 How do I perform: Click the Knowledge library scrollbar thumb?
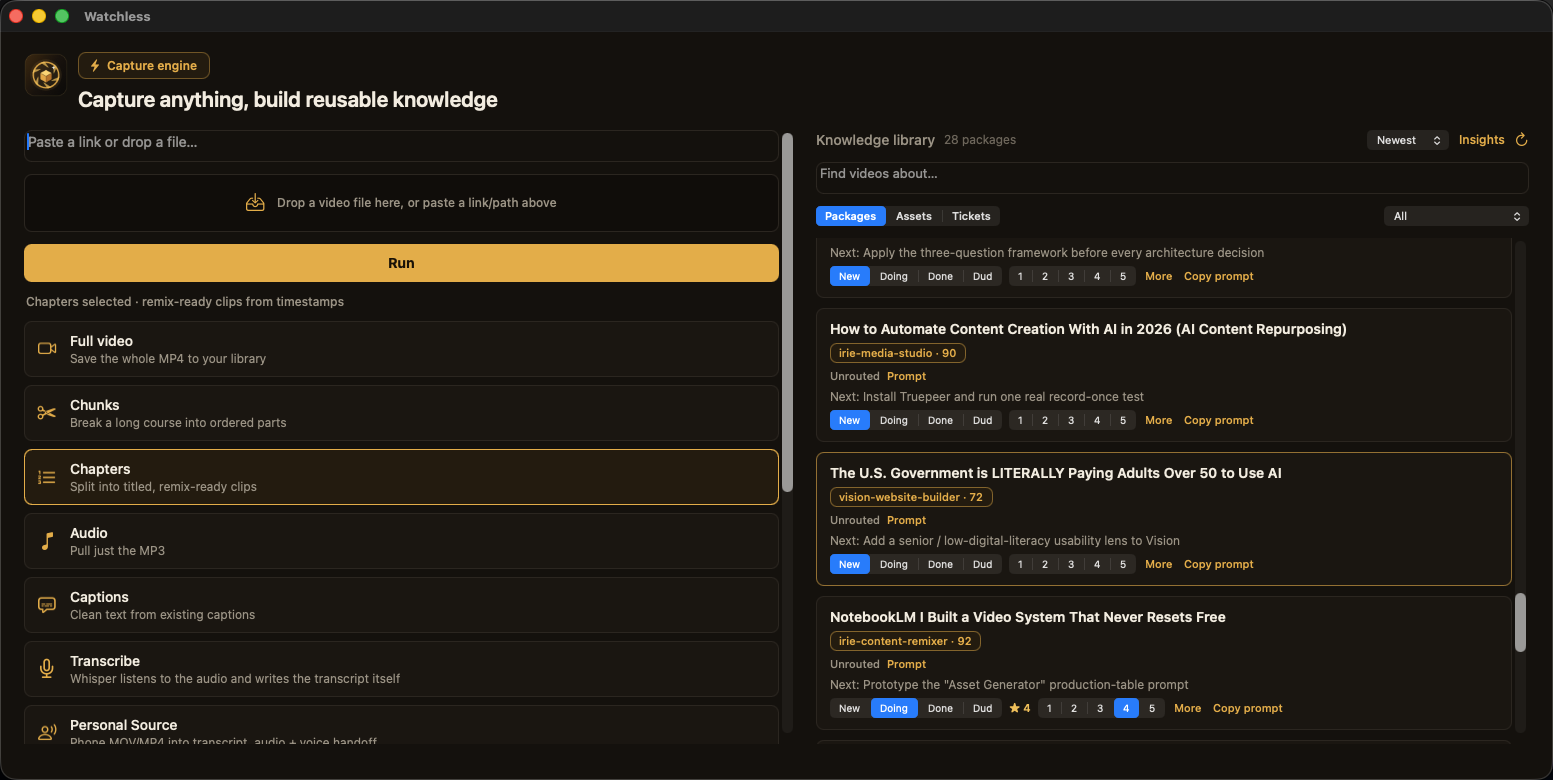[1521, 622]
